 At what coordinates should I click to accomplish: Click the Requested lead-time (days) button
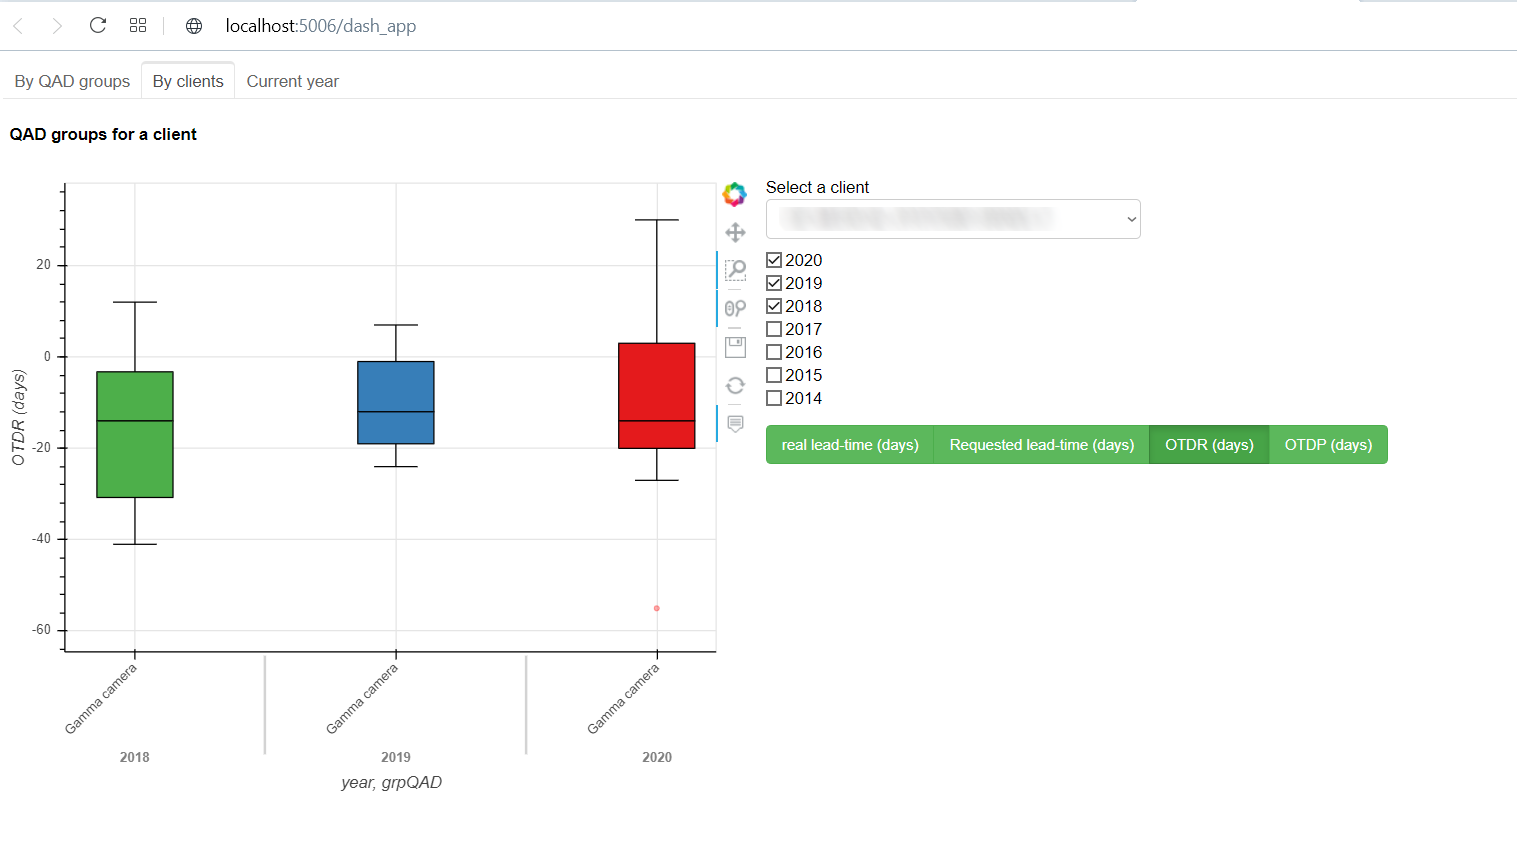pos(1041,445)
